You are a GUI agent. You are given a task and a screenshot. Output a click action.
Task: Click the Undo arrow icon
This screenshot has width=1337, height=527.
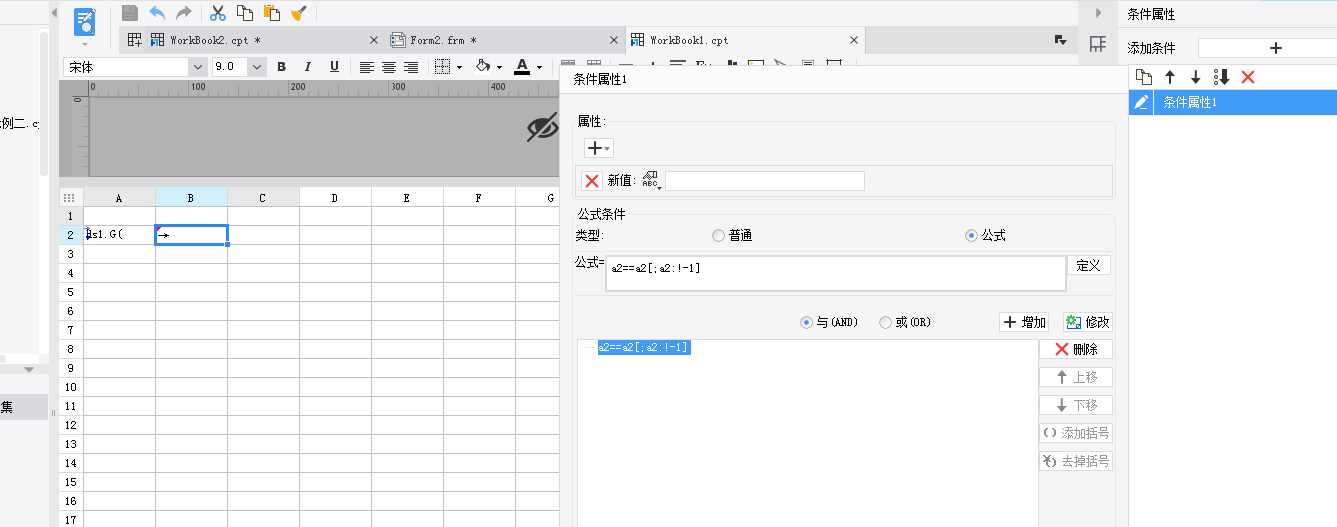[157, 13]
